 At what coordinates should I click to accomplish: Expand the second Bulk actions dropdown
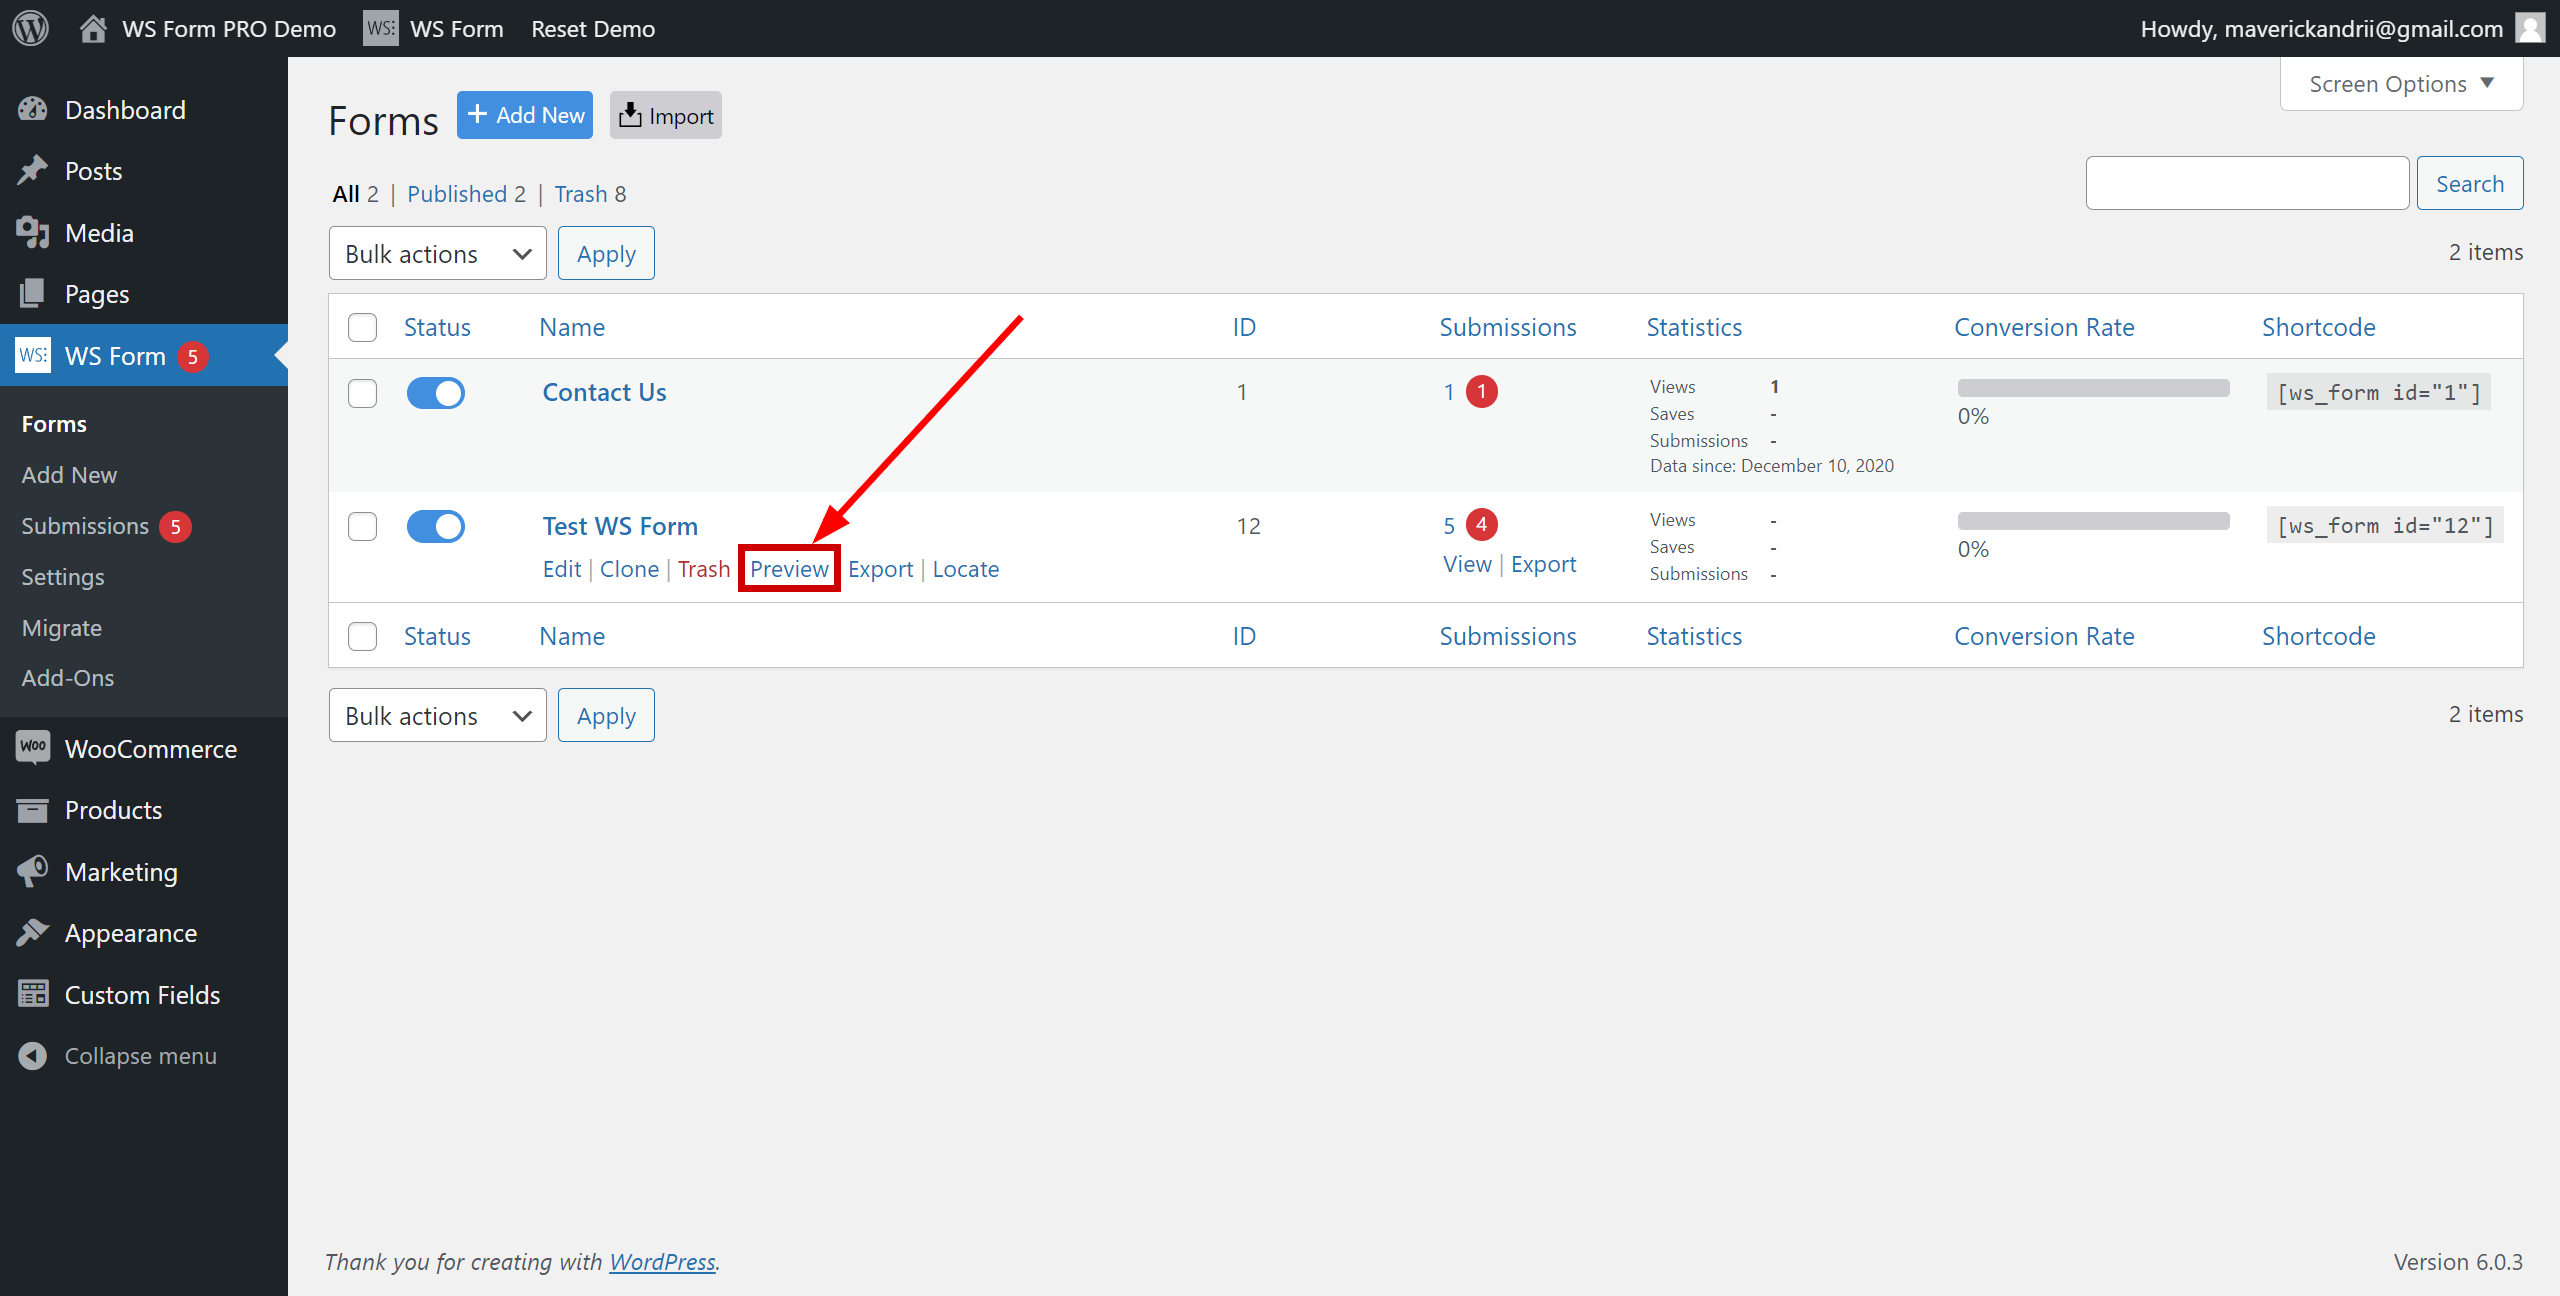pos(436,714)
